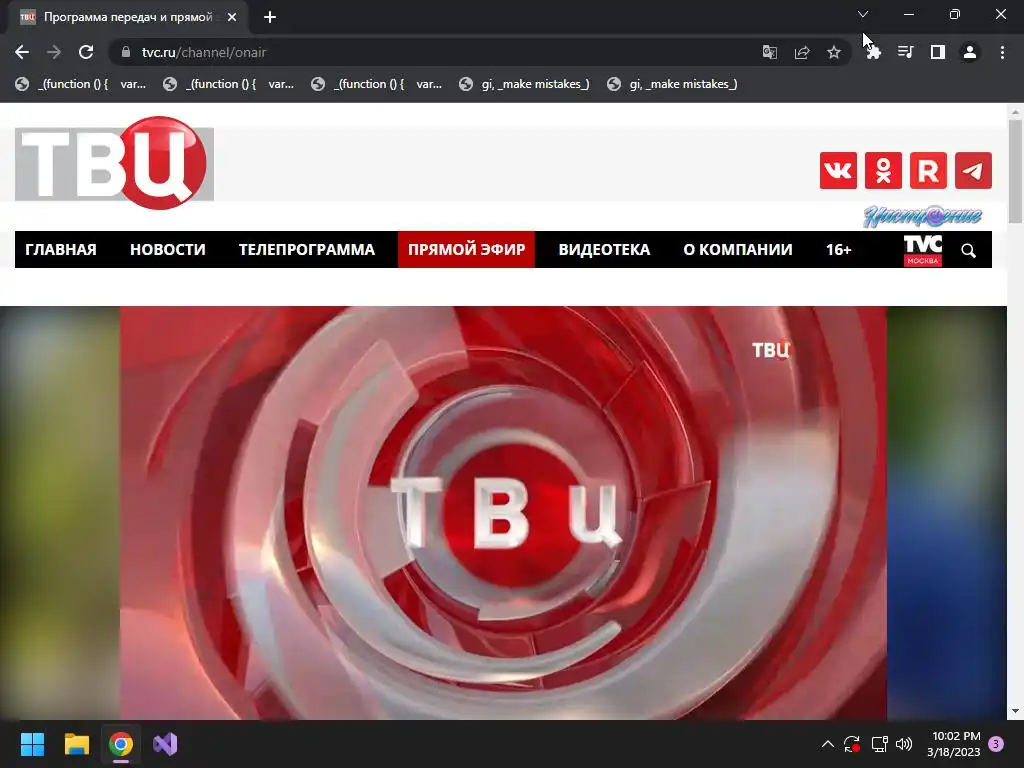This screenshot has height=768, width=1024.
Task: Open the Chrome profile avatar
Action: tap(970, 52)
